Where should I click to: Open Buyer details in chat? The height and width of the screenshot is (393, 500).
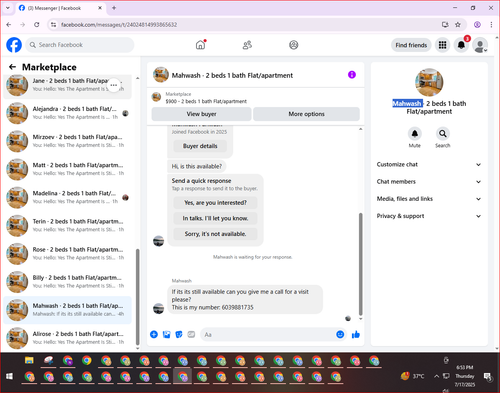point(200,146)
